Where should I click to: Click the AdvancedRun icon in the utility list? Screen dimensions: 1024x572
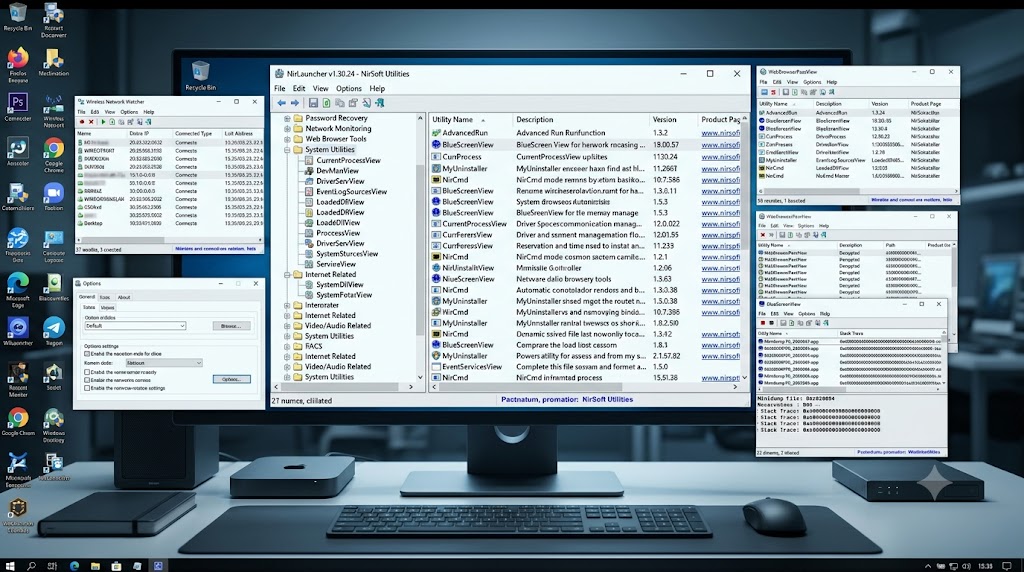[x=436, y=133]
